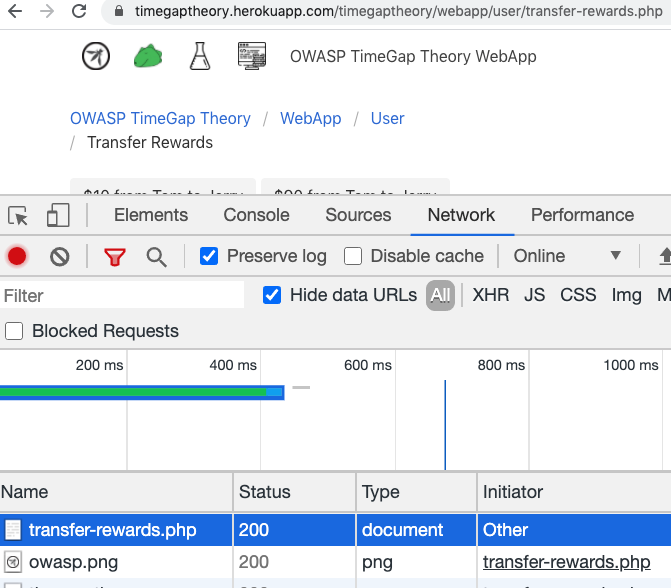Clear the network log
The width and height of the screenshot is (671, 588).
point(59,257)
